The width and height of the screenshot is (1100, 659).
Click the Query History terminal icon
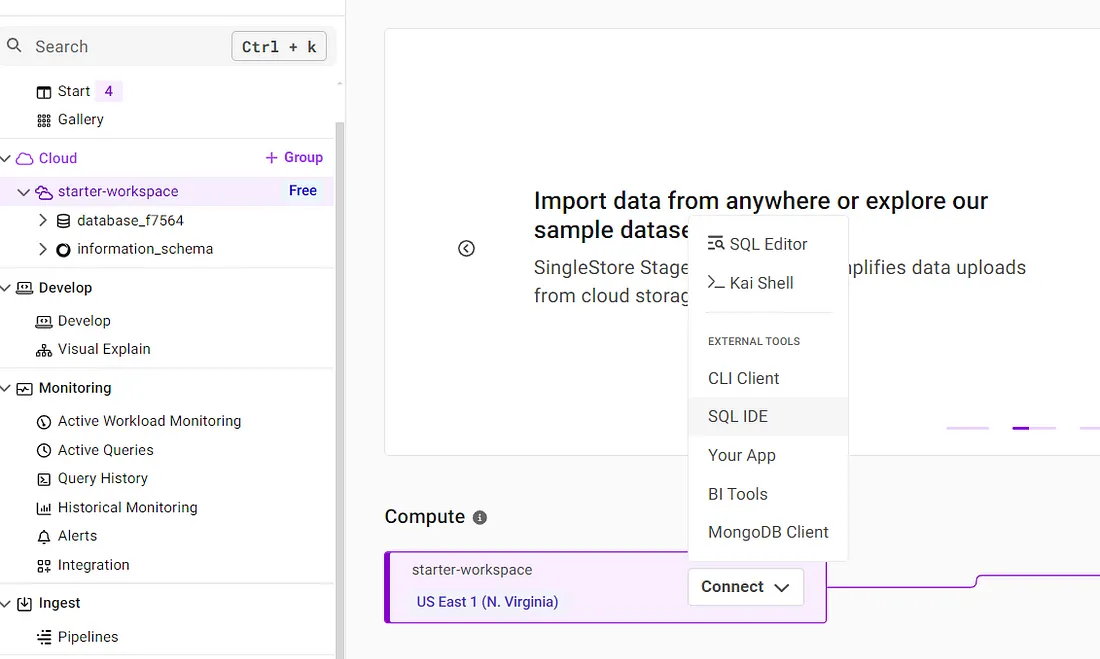[x=43, y=479]
